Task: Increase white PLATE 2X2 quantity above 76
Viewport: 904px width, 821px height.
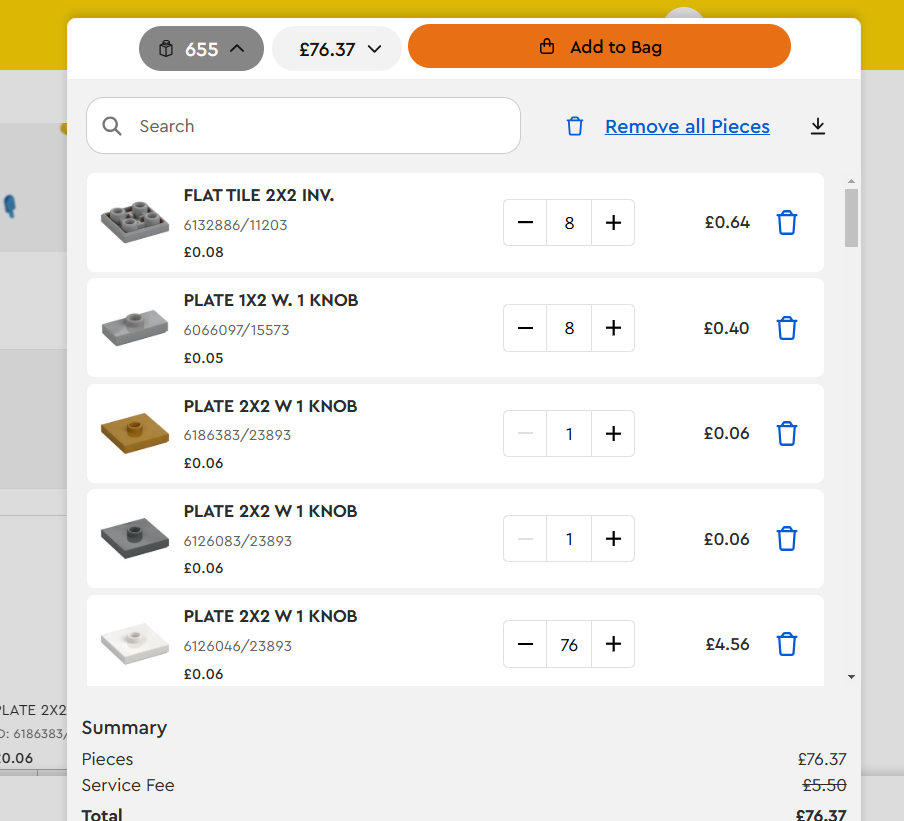Action: [x=613, y=645]
